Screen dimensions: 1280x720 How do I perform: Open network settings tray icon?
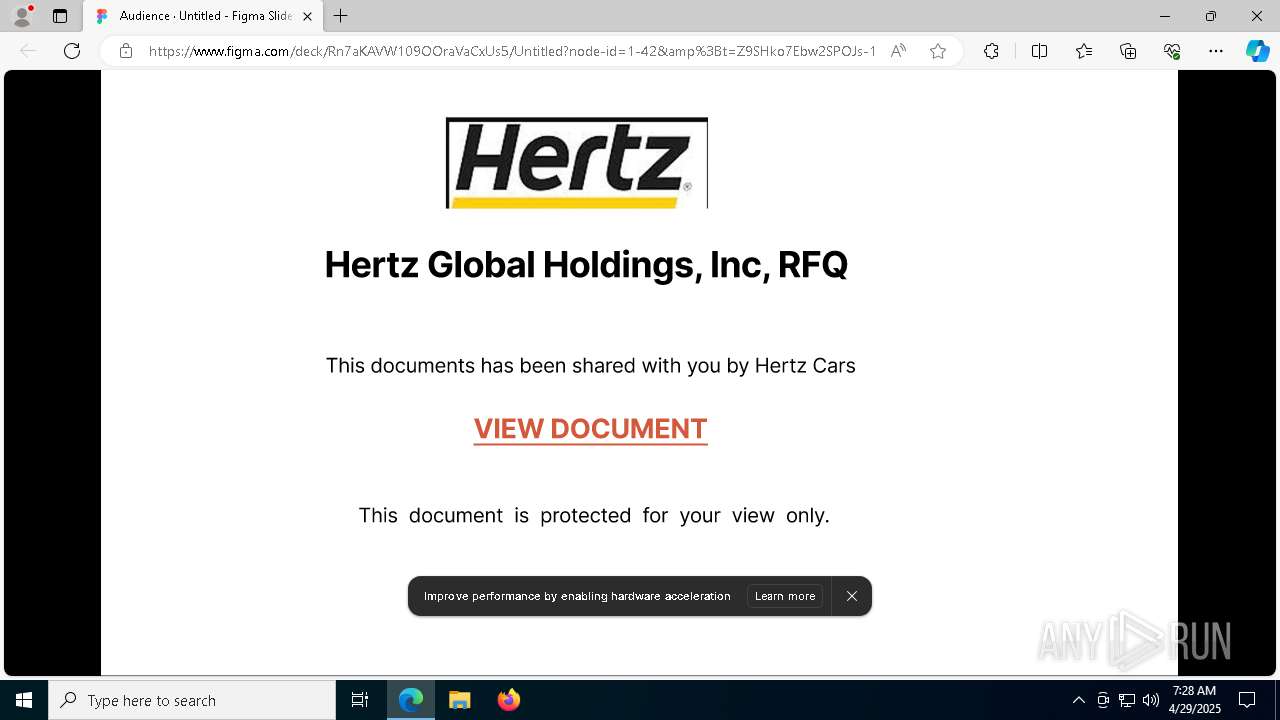coord(1127,700)
